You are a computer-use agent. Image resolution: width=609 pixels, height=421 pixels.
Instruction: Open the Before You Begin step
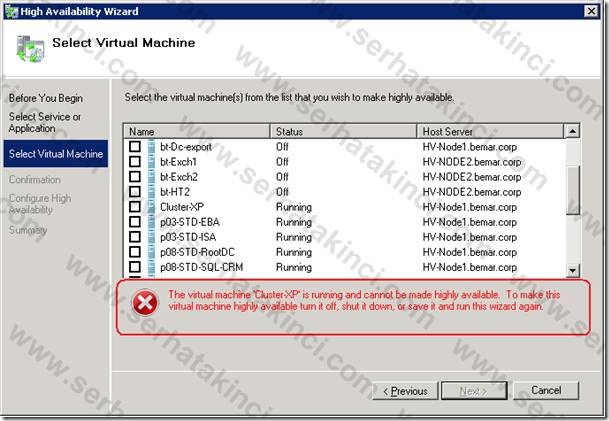point(46,98)
